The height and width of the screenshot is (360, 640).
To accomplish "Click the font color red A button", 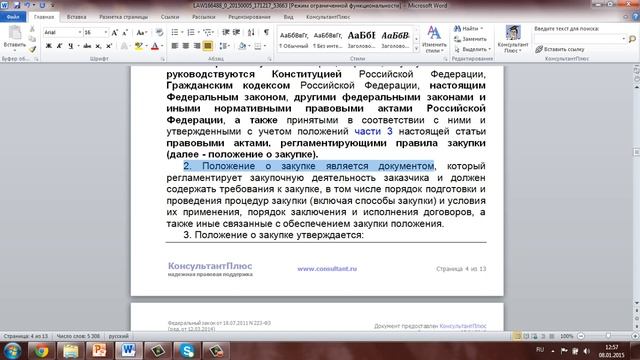I will [155, 46].
